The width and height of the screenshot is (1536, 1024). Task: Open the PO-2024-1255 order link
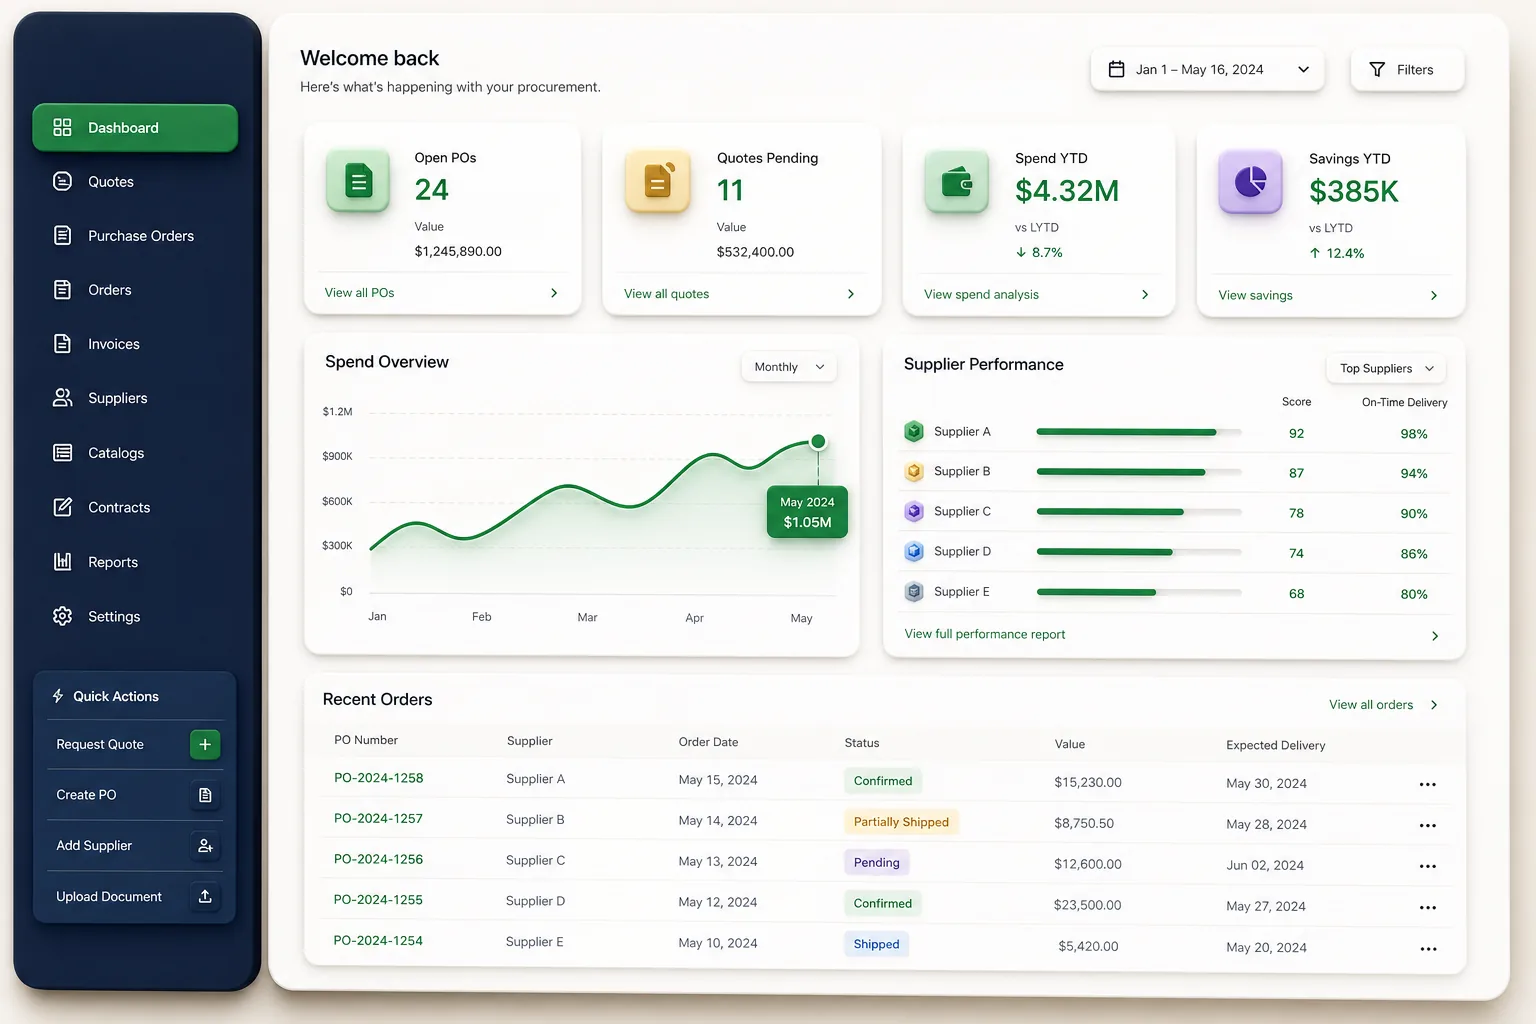378,899
